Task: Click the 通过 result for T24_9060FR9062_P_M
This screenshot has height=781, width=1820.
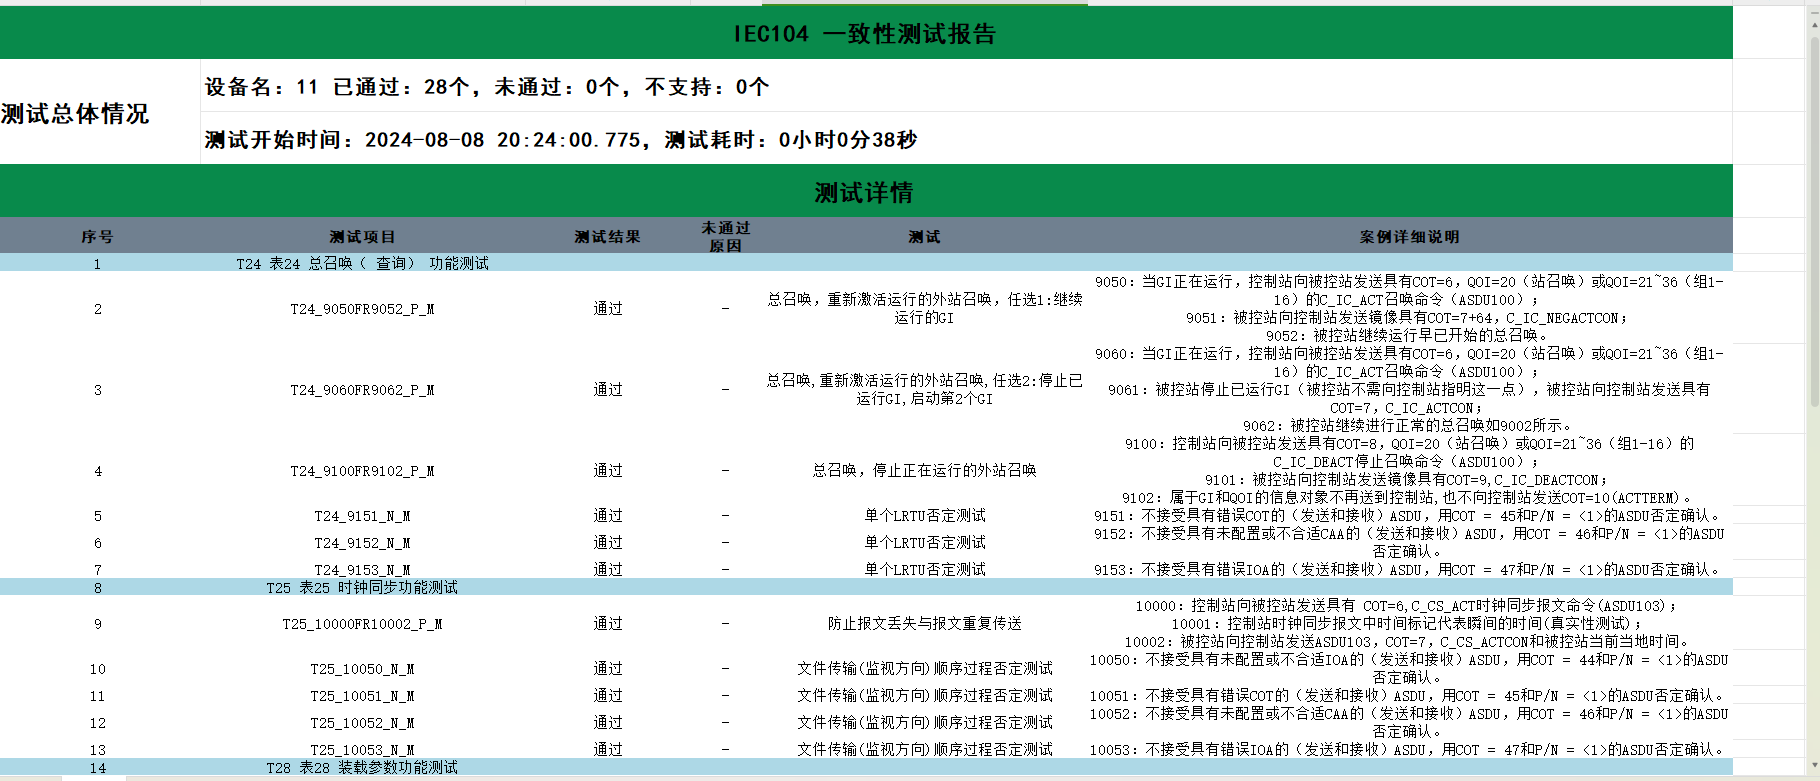Action: pos(607,390)
